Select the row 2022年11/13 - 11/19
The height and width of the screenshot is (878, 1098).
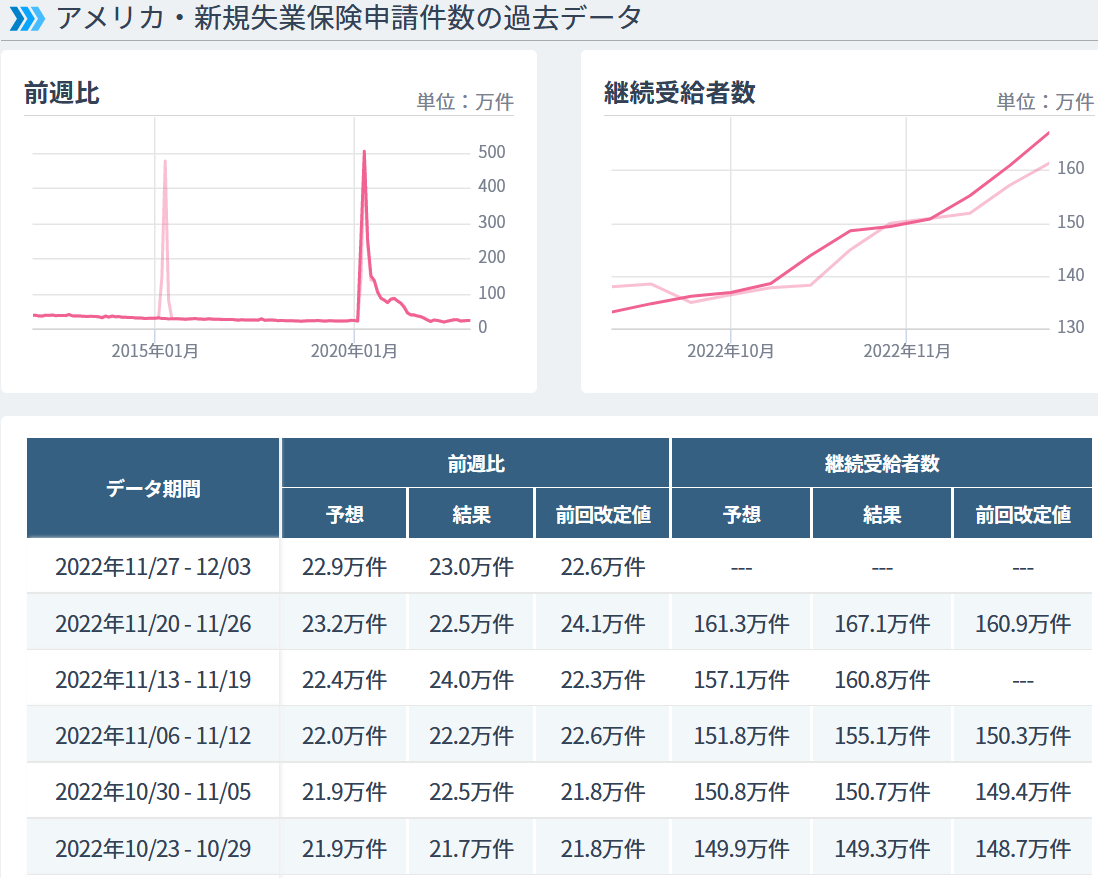pyautogui.click(x=559, y=679)
